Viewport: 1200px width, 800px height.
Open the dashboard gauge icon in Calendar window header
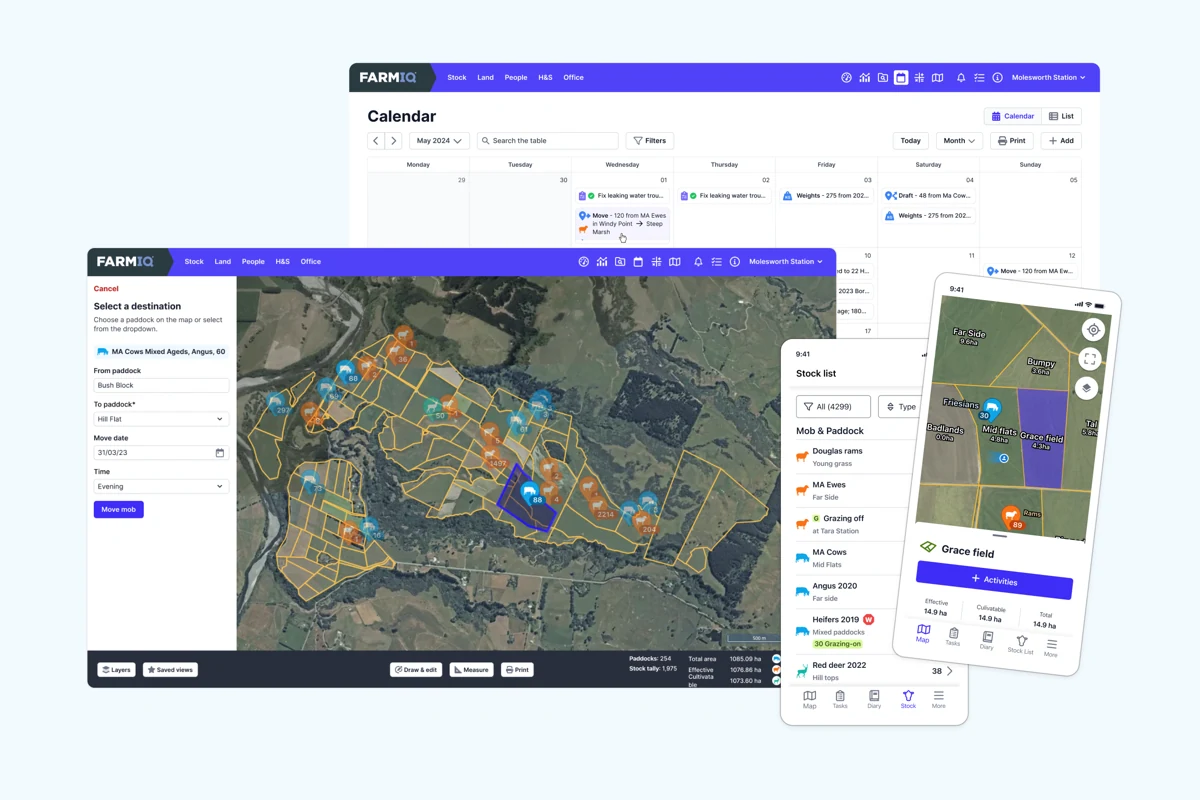click(847, 78)
